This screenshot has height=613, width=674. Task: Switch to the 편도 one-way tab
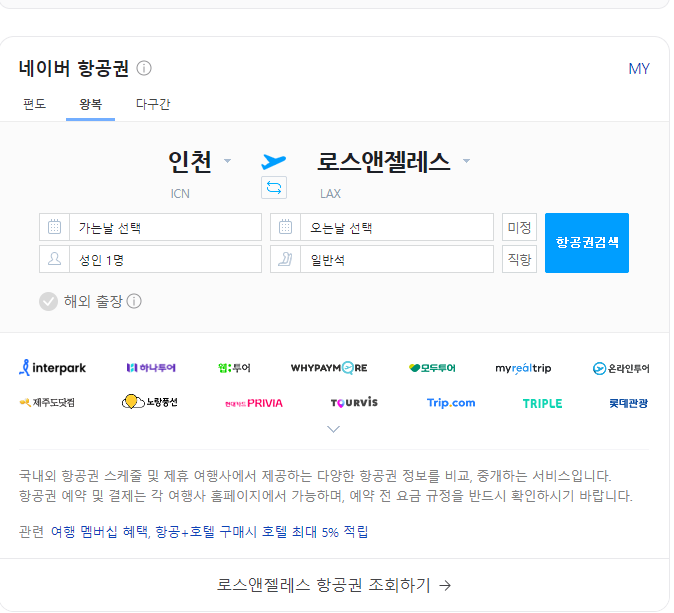tap(34, 104)
